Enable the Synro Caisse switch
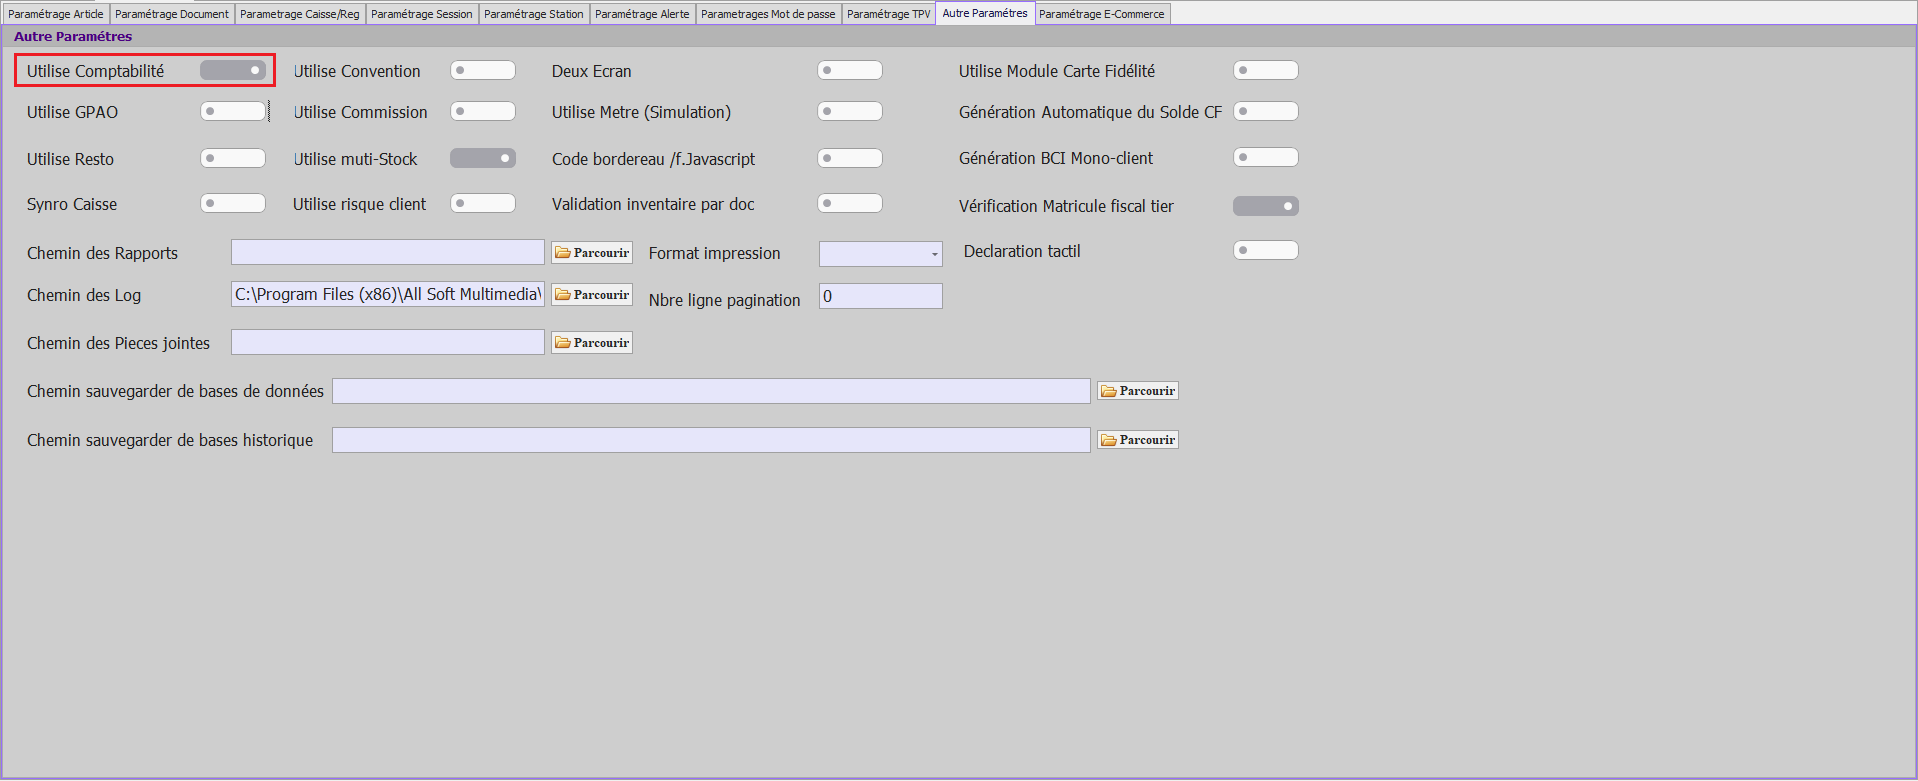The height and width of the screenshot is (781, 1918). pyautogui.click(x=233, y=203)
